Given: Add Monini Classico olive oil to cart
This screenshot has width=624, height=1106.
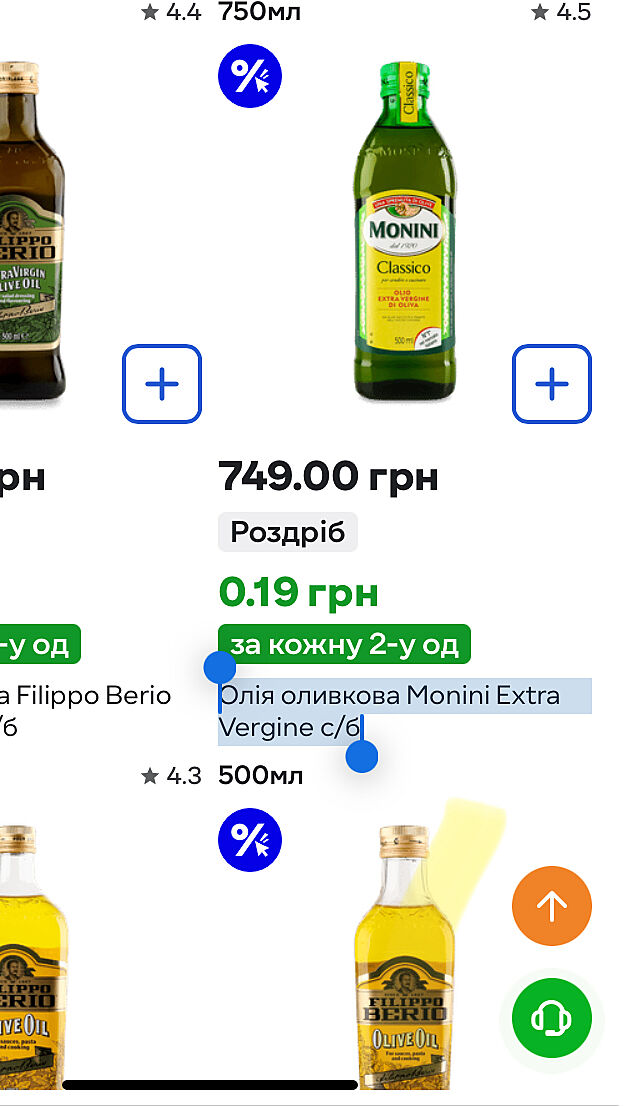Looking at the screenshot, I should (552, 384).
